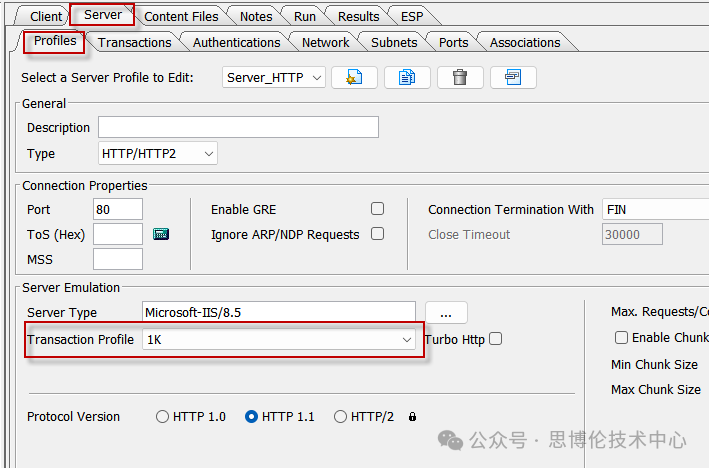Open the Subnets sub-tab
The width and height of the screenshot is (709, 468).
point(394,43)
